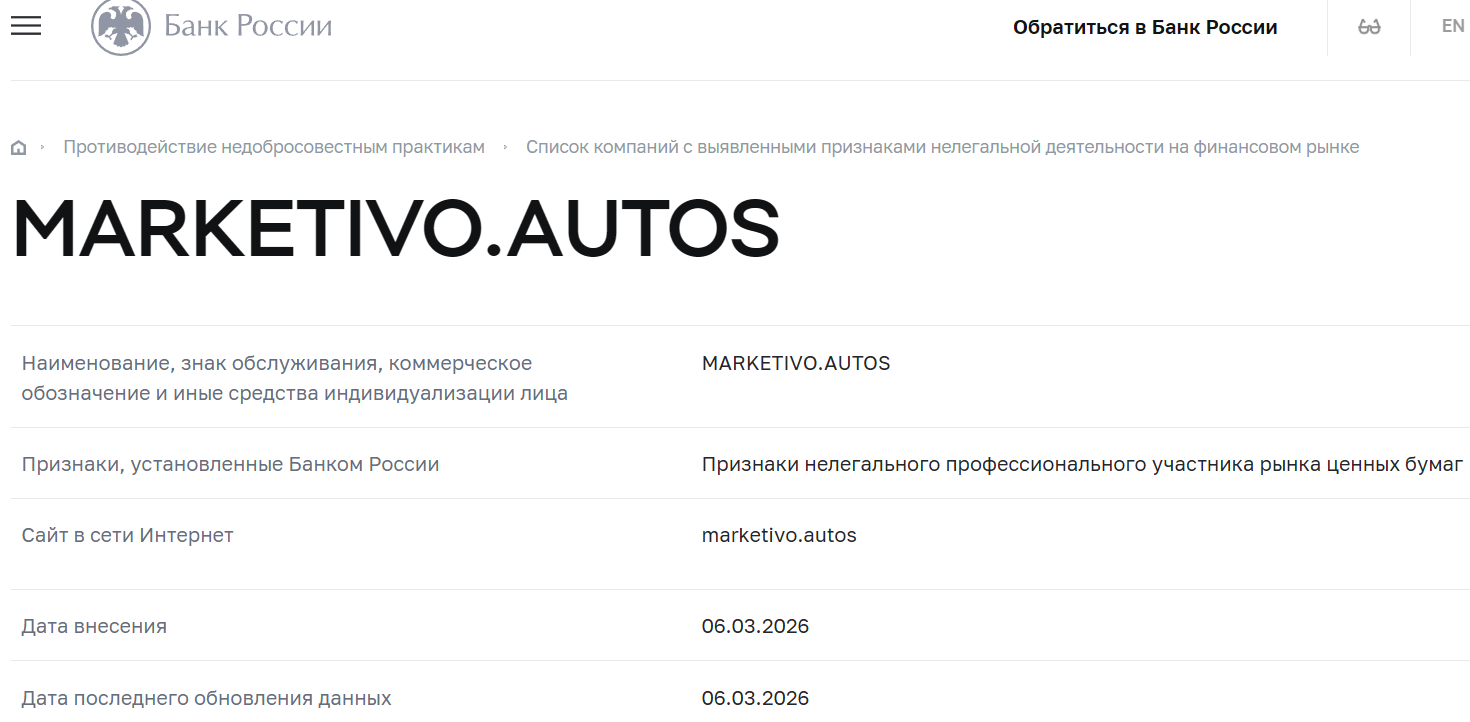Select the MARKETIVO.AUTOS page heading

[394, 228]
